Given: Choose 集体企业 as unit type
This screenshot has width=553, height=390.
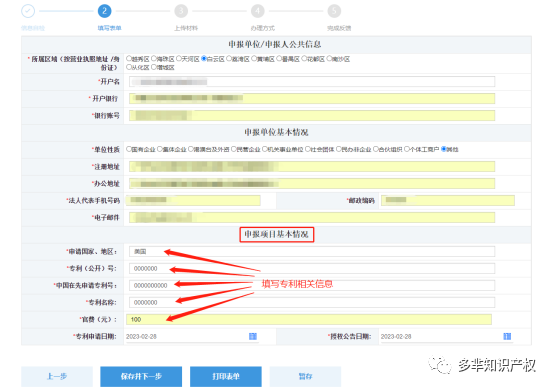Looking at the screenshot, I should click(160, 149).
